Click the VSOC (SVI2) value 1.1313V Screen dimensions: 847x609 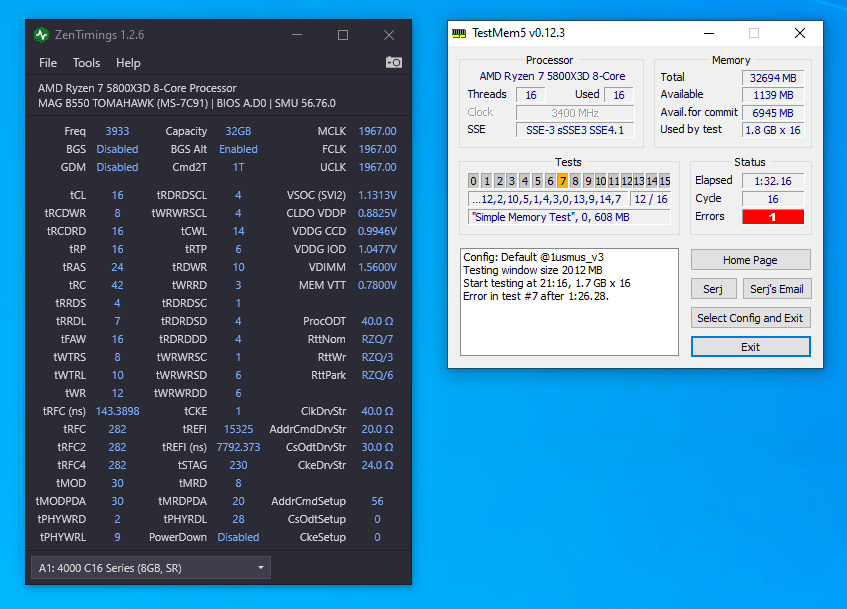tap(377, 195)
